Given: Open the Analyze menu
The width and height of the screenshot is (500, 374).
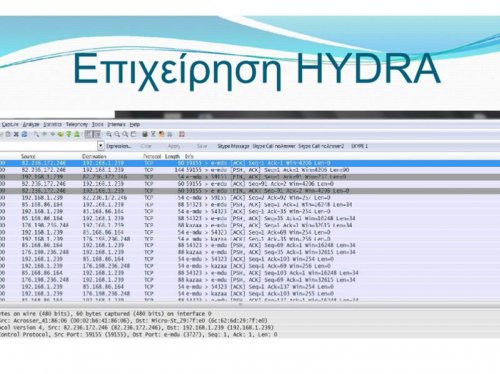Looking at the screenshot, I should [31, 124].
